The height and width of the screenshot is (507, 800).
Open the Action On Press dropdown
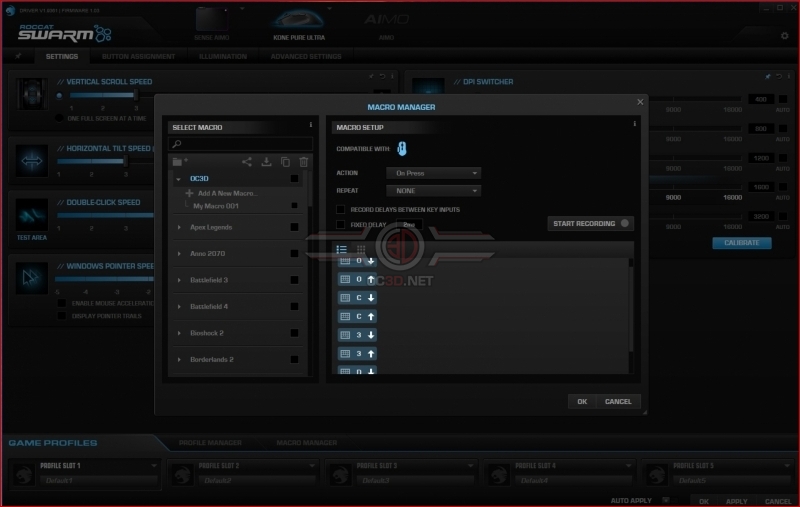(x=434, y=173)
